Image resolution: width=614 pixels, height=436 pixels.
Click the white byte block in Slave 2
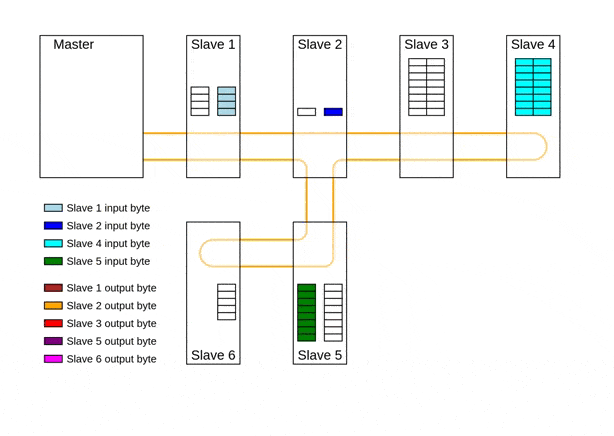(306, 112)
